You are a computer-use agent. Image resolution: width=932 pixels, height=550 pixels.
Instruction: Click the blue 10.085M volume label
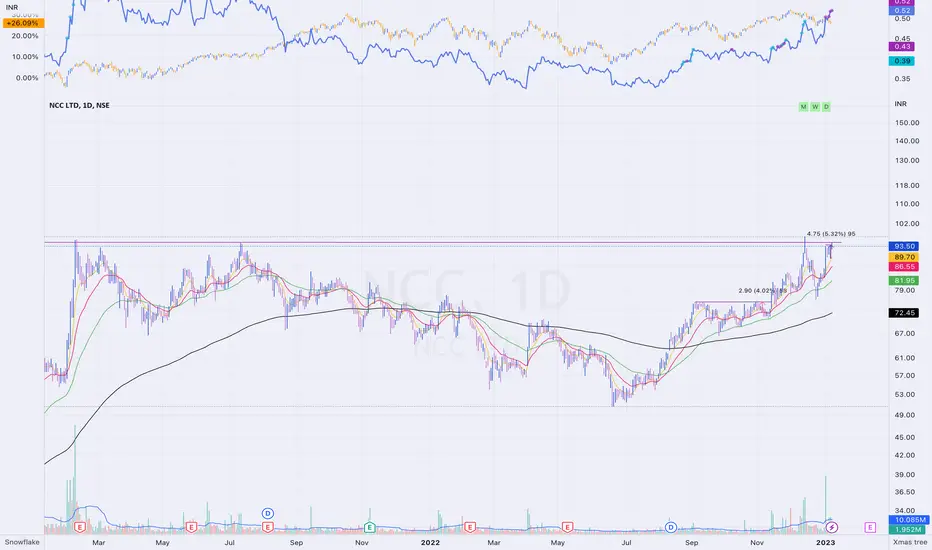907,520
